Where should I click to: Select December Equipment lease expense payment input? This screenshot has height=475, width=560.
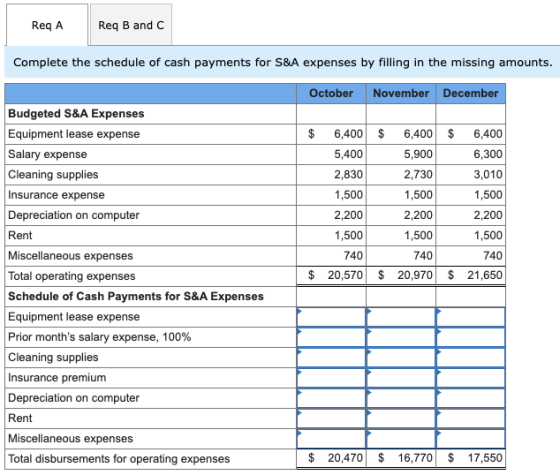[470, 317]
